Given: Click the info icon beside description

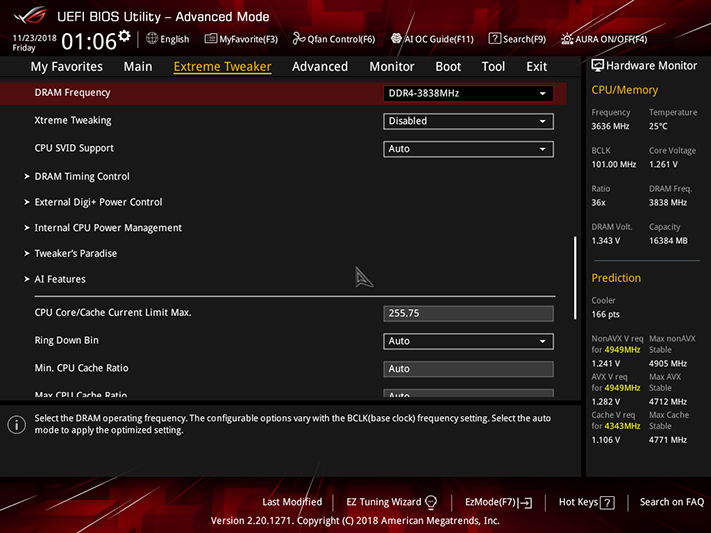Looking at the screenshot, I should coord(17,425).
